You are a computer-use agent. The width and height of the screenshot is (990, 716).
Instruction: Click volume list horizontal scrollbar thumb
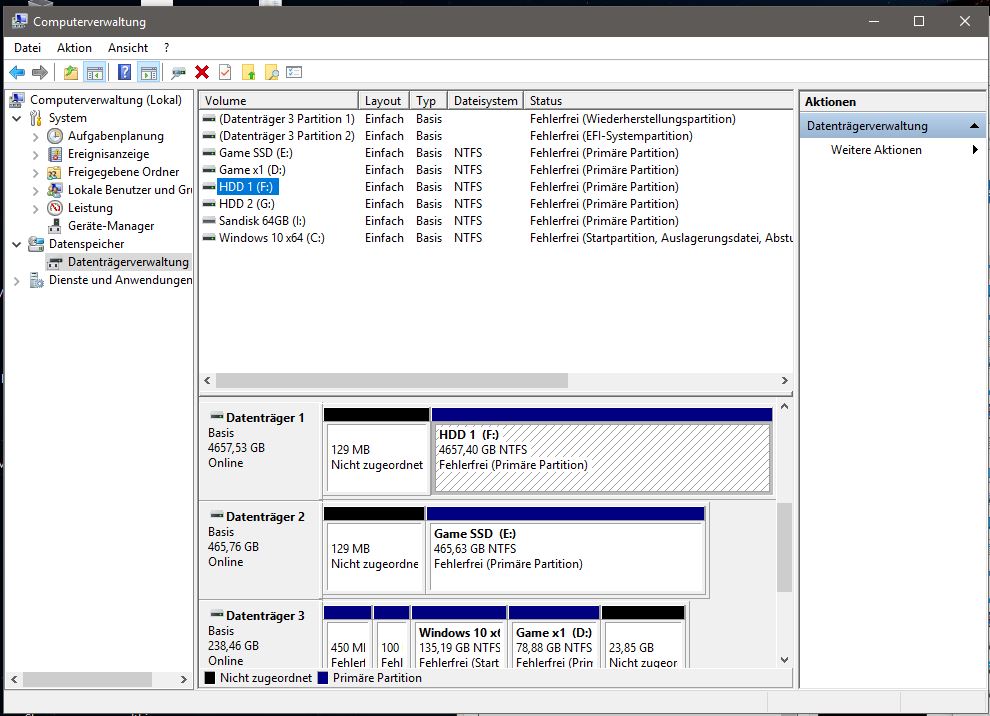[x=391, y=381]
